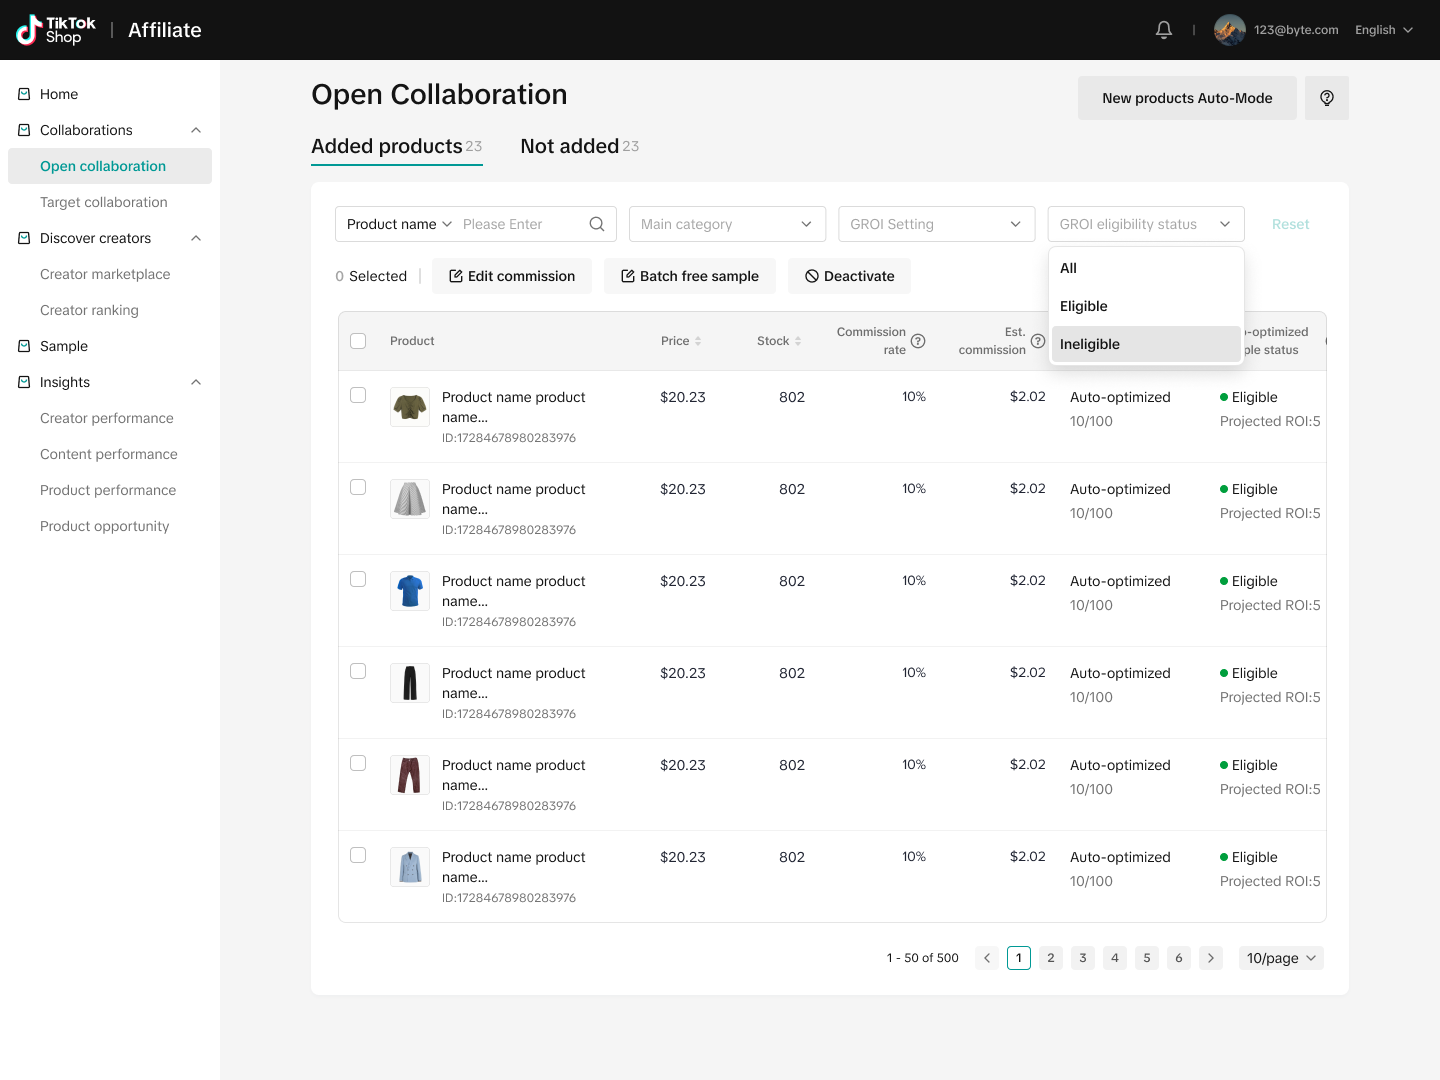Click the search magnifier icon
Screen dimensions: 1440x1080
(x=597, y=224)
